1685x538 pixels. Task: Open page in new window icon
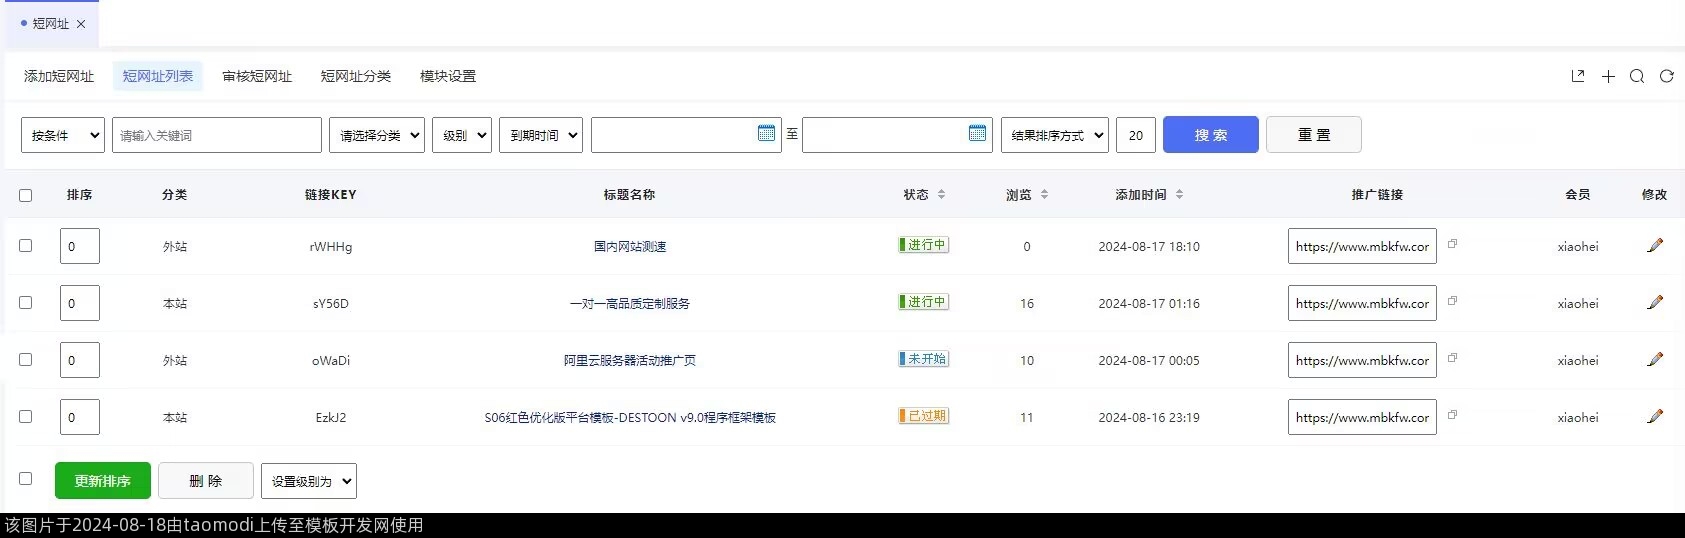click(1578, 76)
